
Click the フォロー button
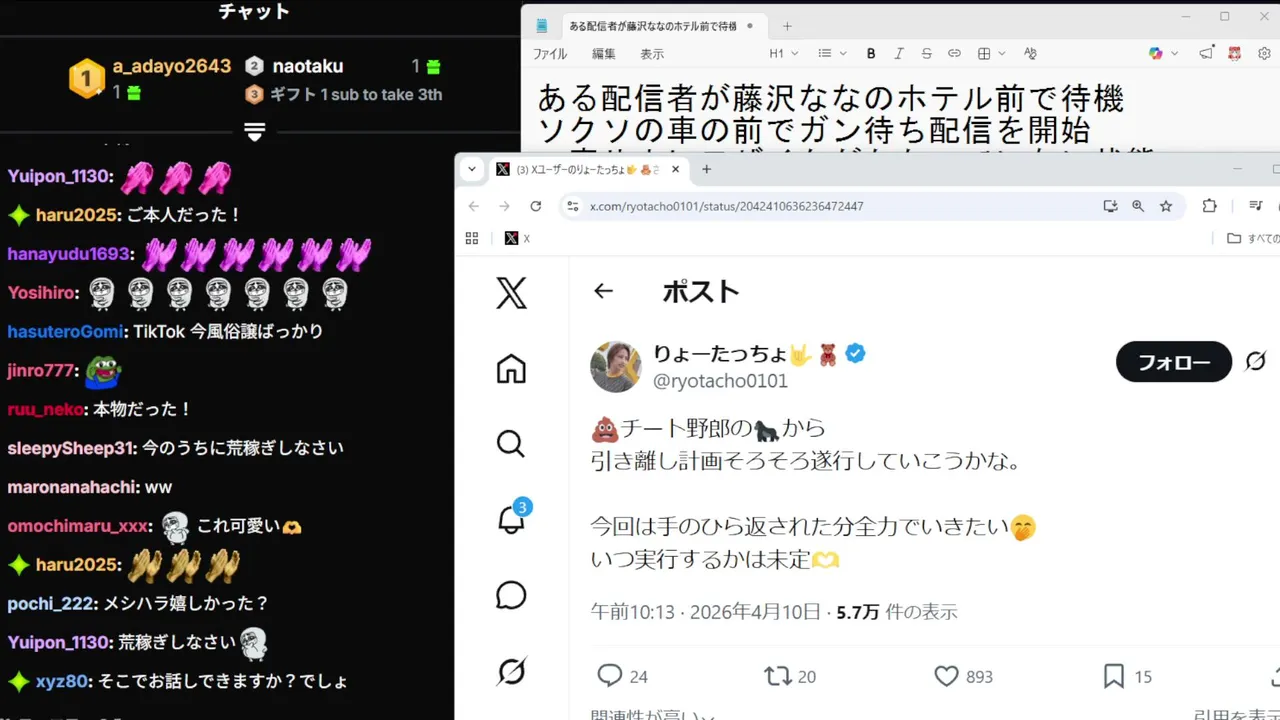(1174, 361)
